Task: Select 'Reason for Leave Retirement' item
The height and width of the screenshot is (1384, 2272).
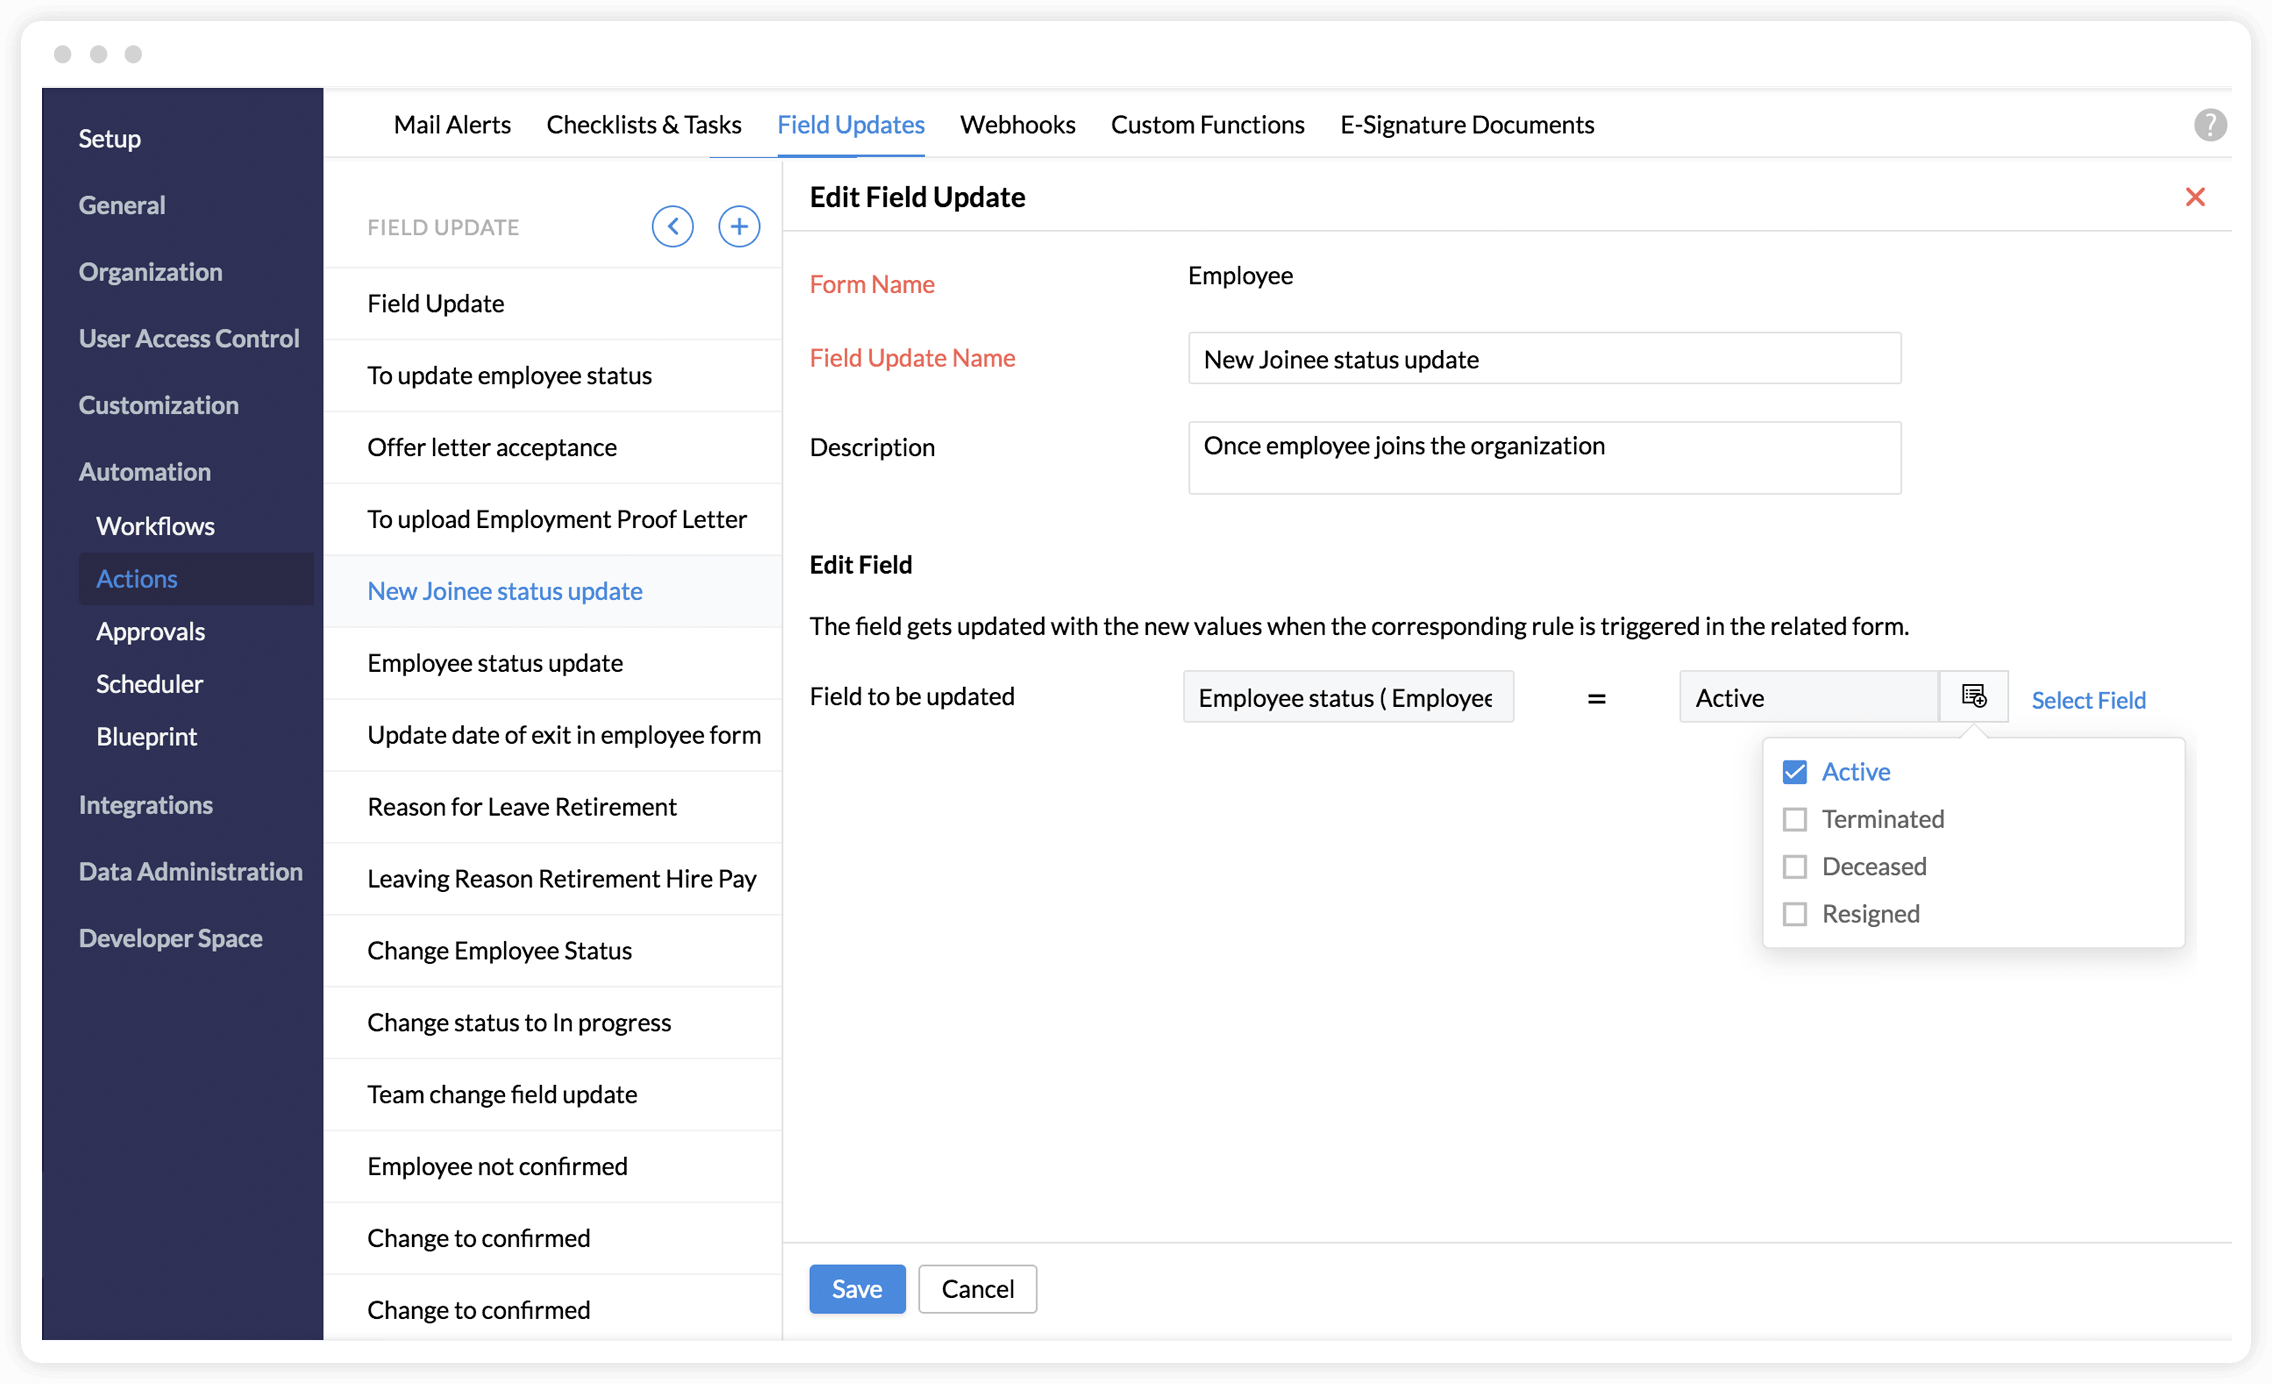Action: (553, 807)
